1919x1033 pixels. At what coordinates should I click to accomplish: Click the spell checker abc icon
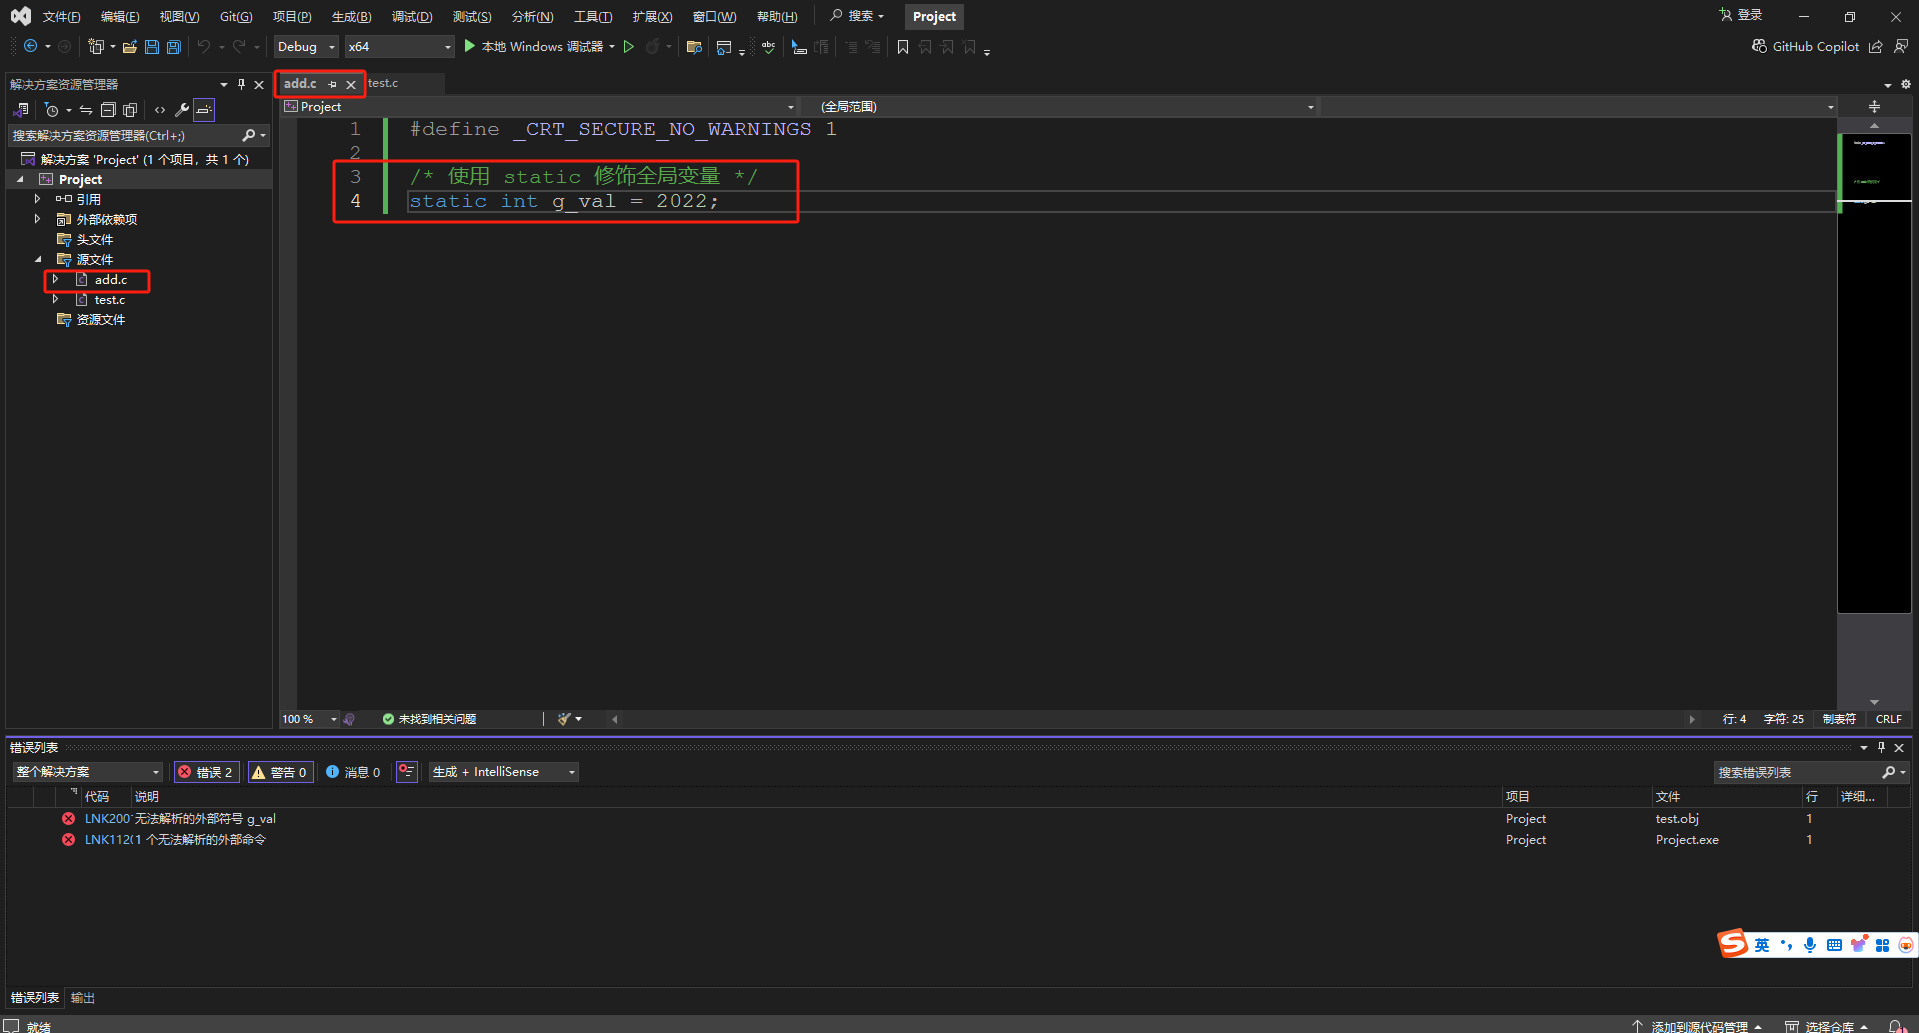[x=768, y=47]
